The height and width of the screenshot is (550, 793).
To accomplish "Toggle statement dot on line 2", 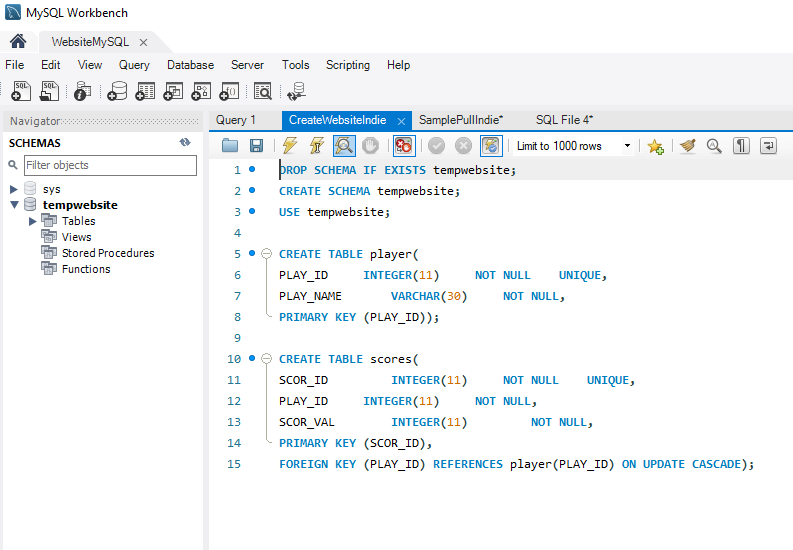I will click(252, 190).
